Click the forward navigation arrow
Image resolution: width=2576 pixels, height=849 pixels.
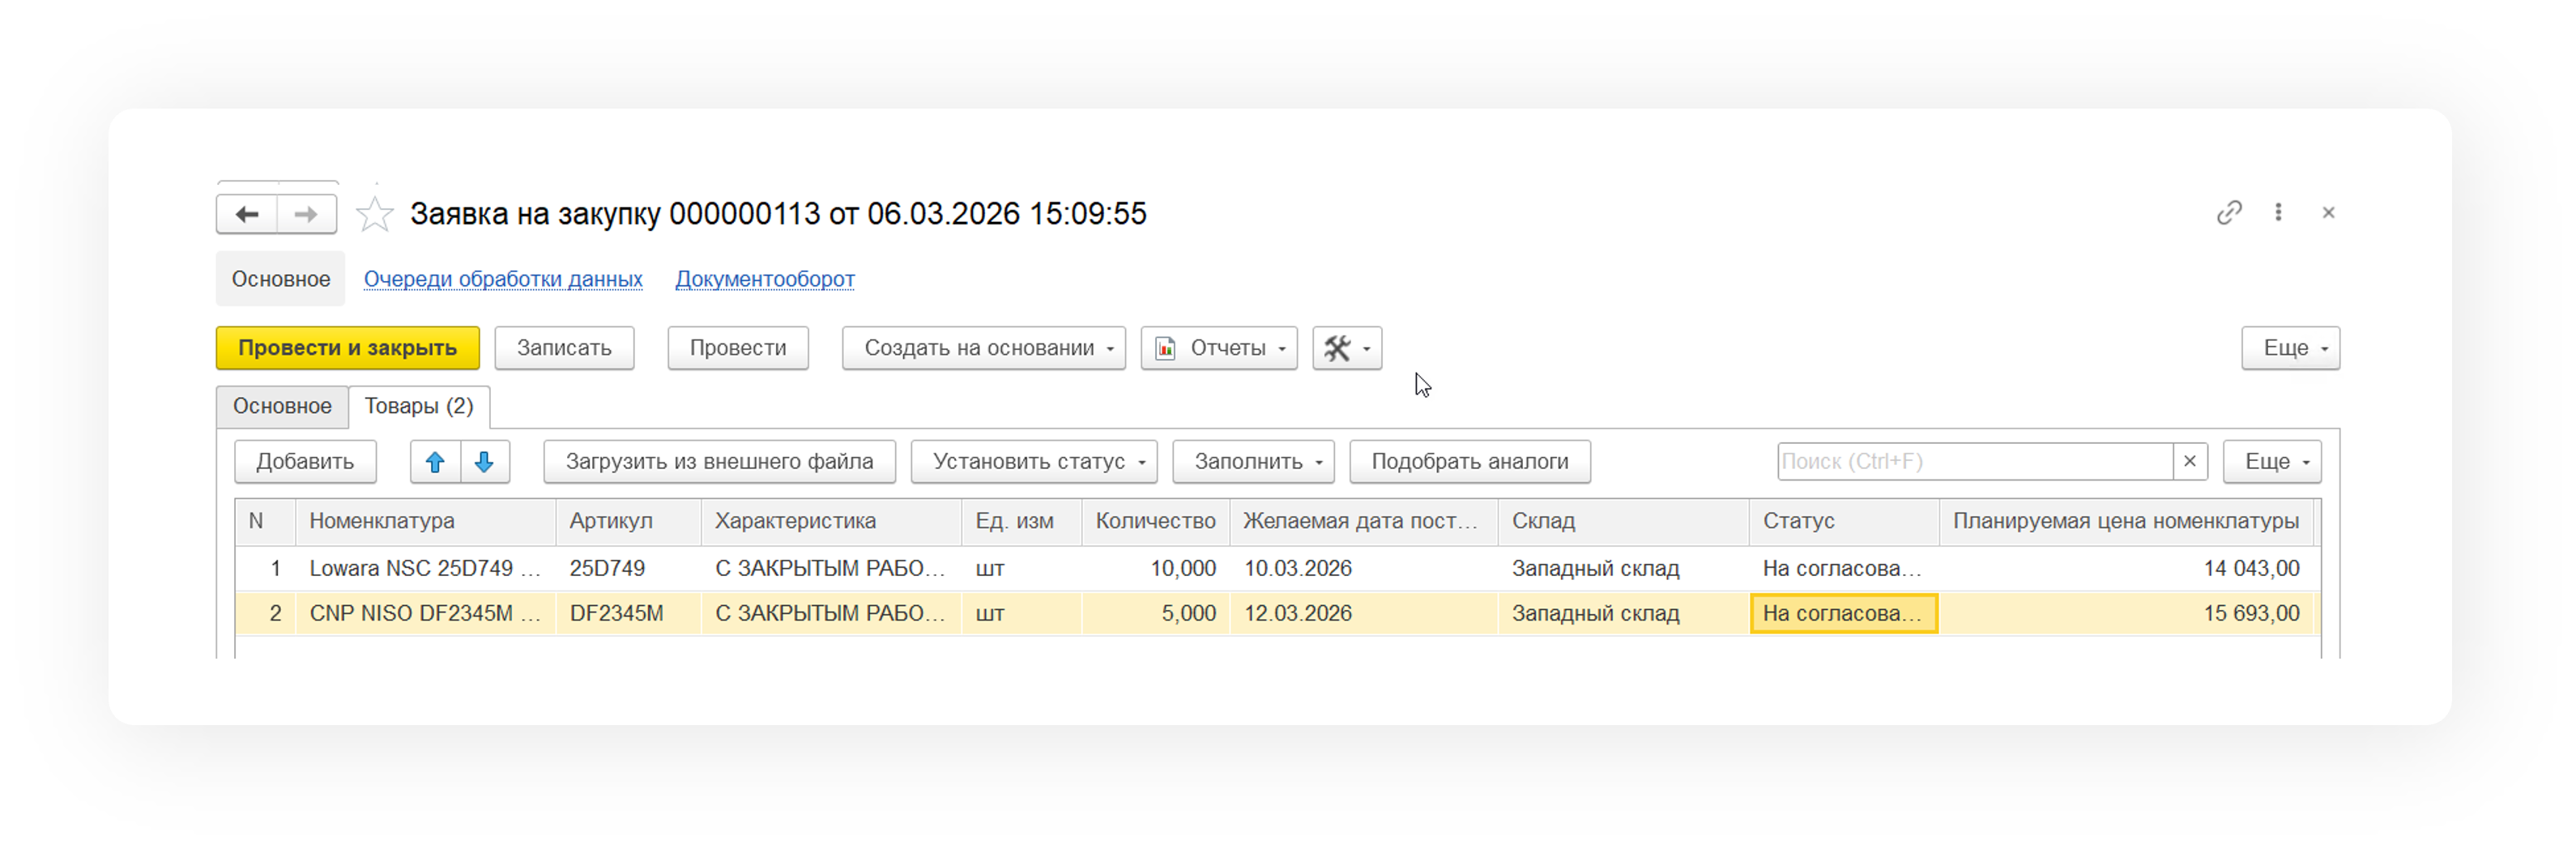tap(307, 214)
